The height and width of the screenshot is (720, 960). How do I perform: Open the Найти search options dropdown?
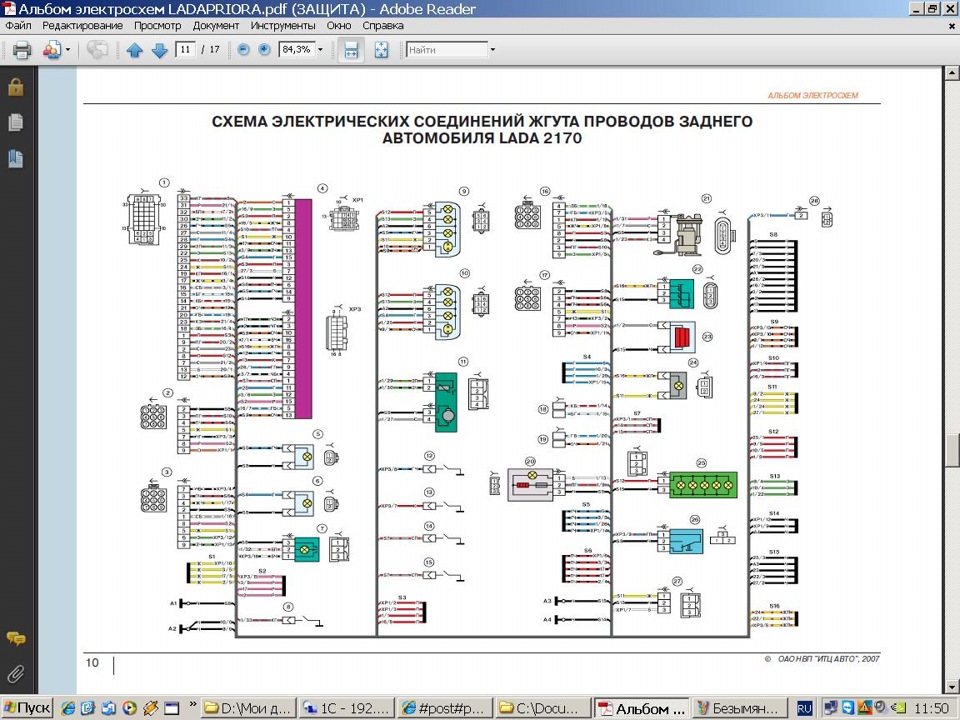click(492, 50)
